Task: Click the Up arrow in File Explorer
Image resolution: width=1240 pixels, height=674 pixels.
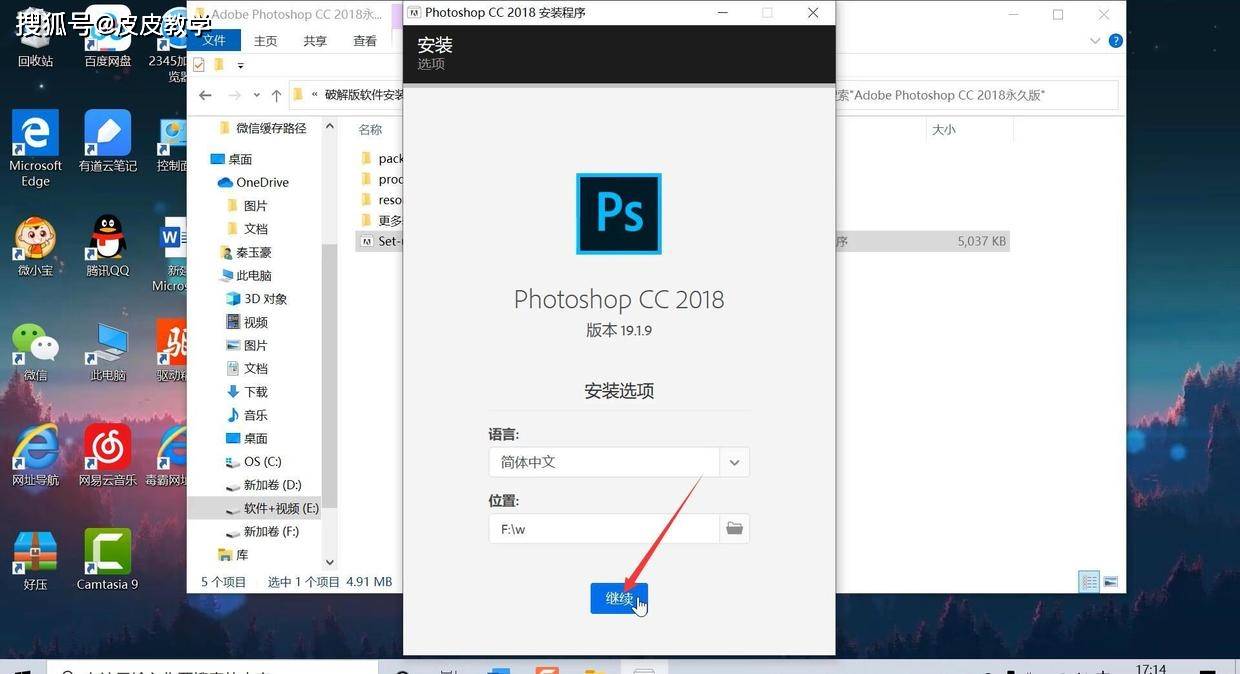Action: click(276, 95)
